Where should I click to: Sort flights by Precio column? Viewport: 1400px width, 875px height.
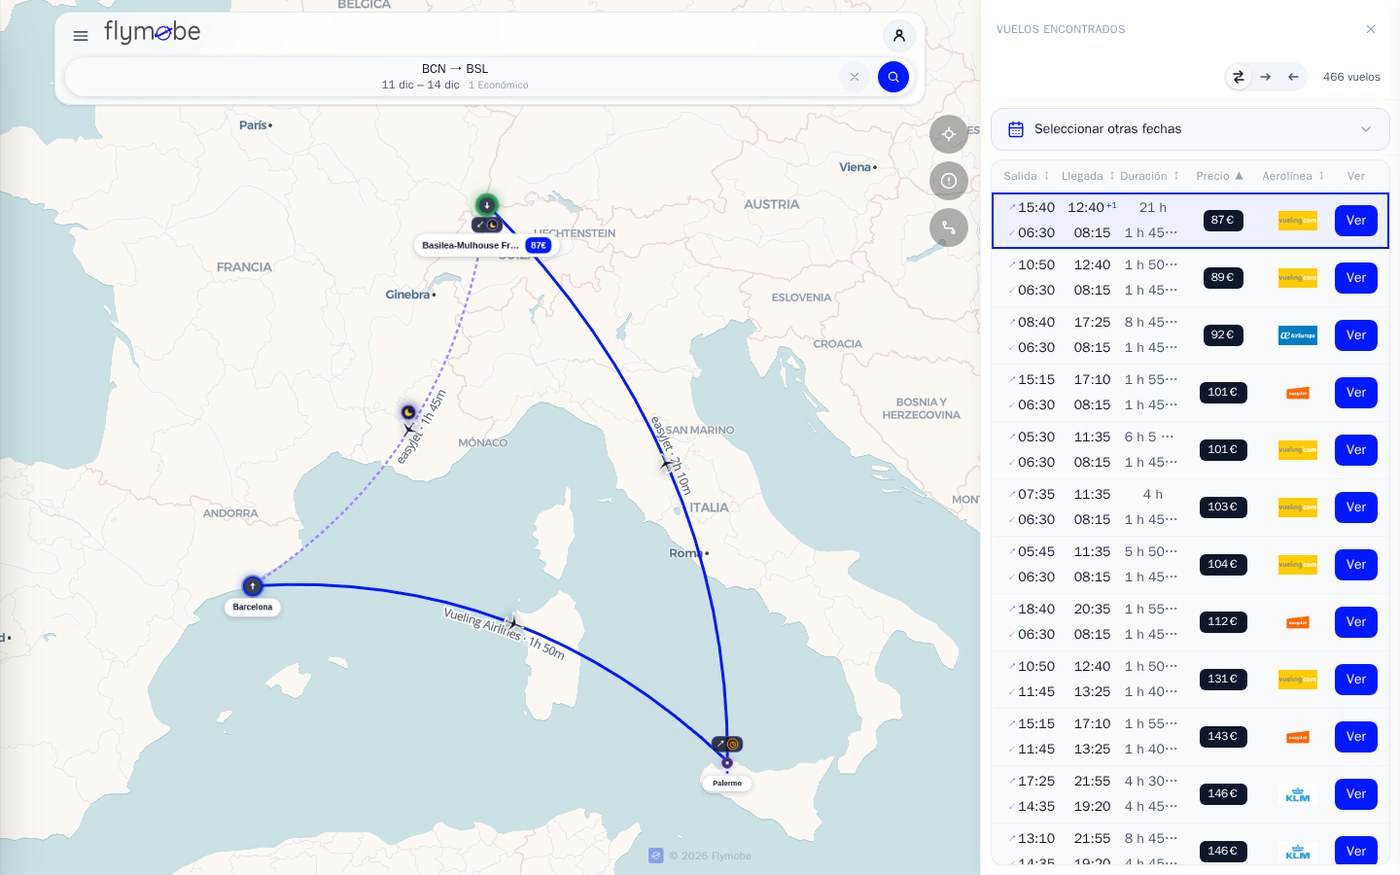coord(1220,176)
